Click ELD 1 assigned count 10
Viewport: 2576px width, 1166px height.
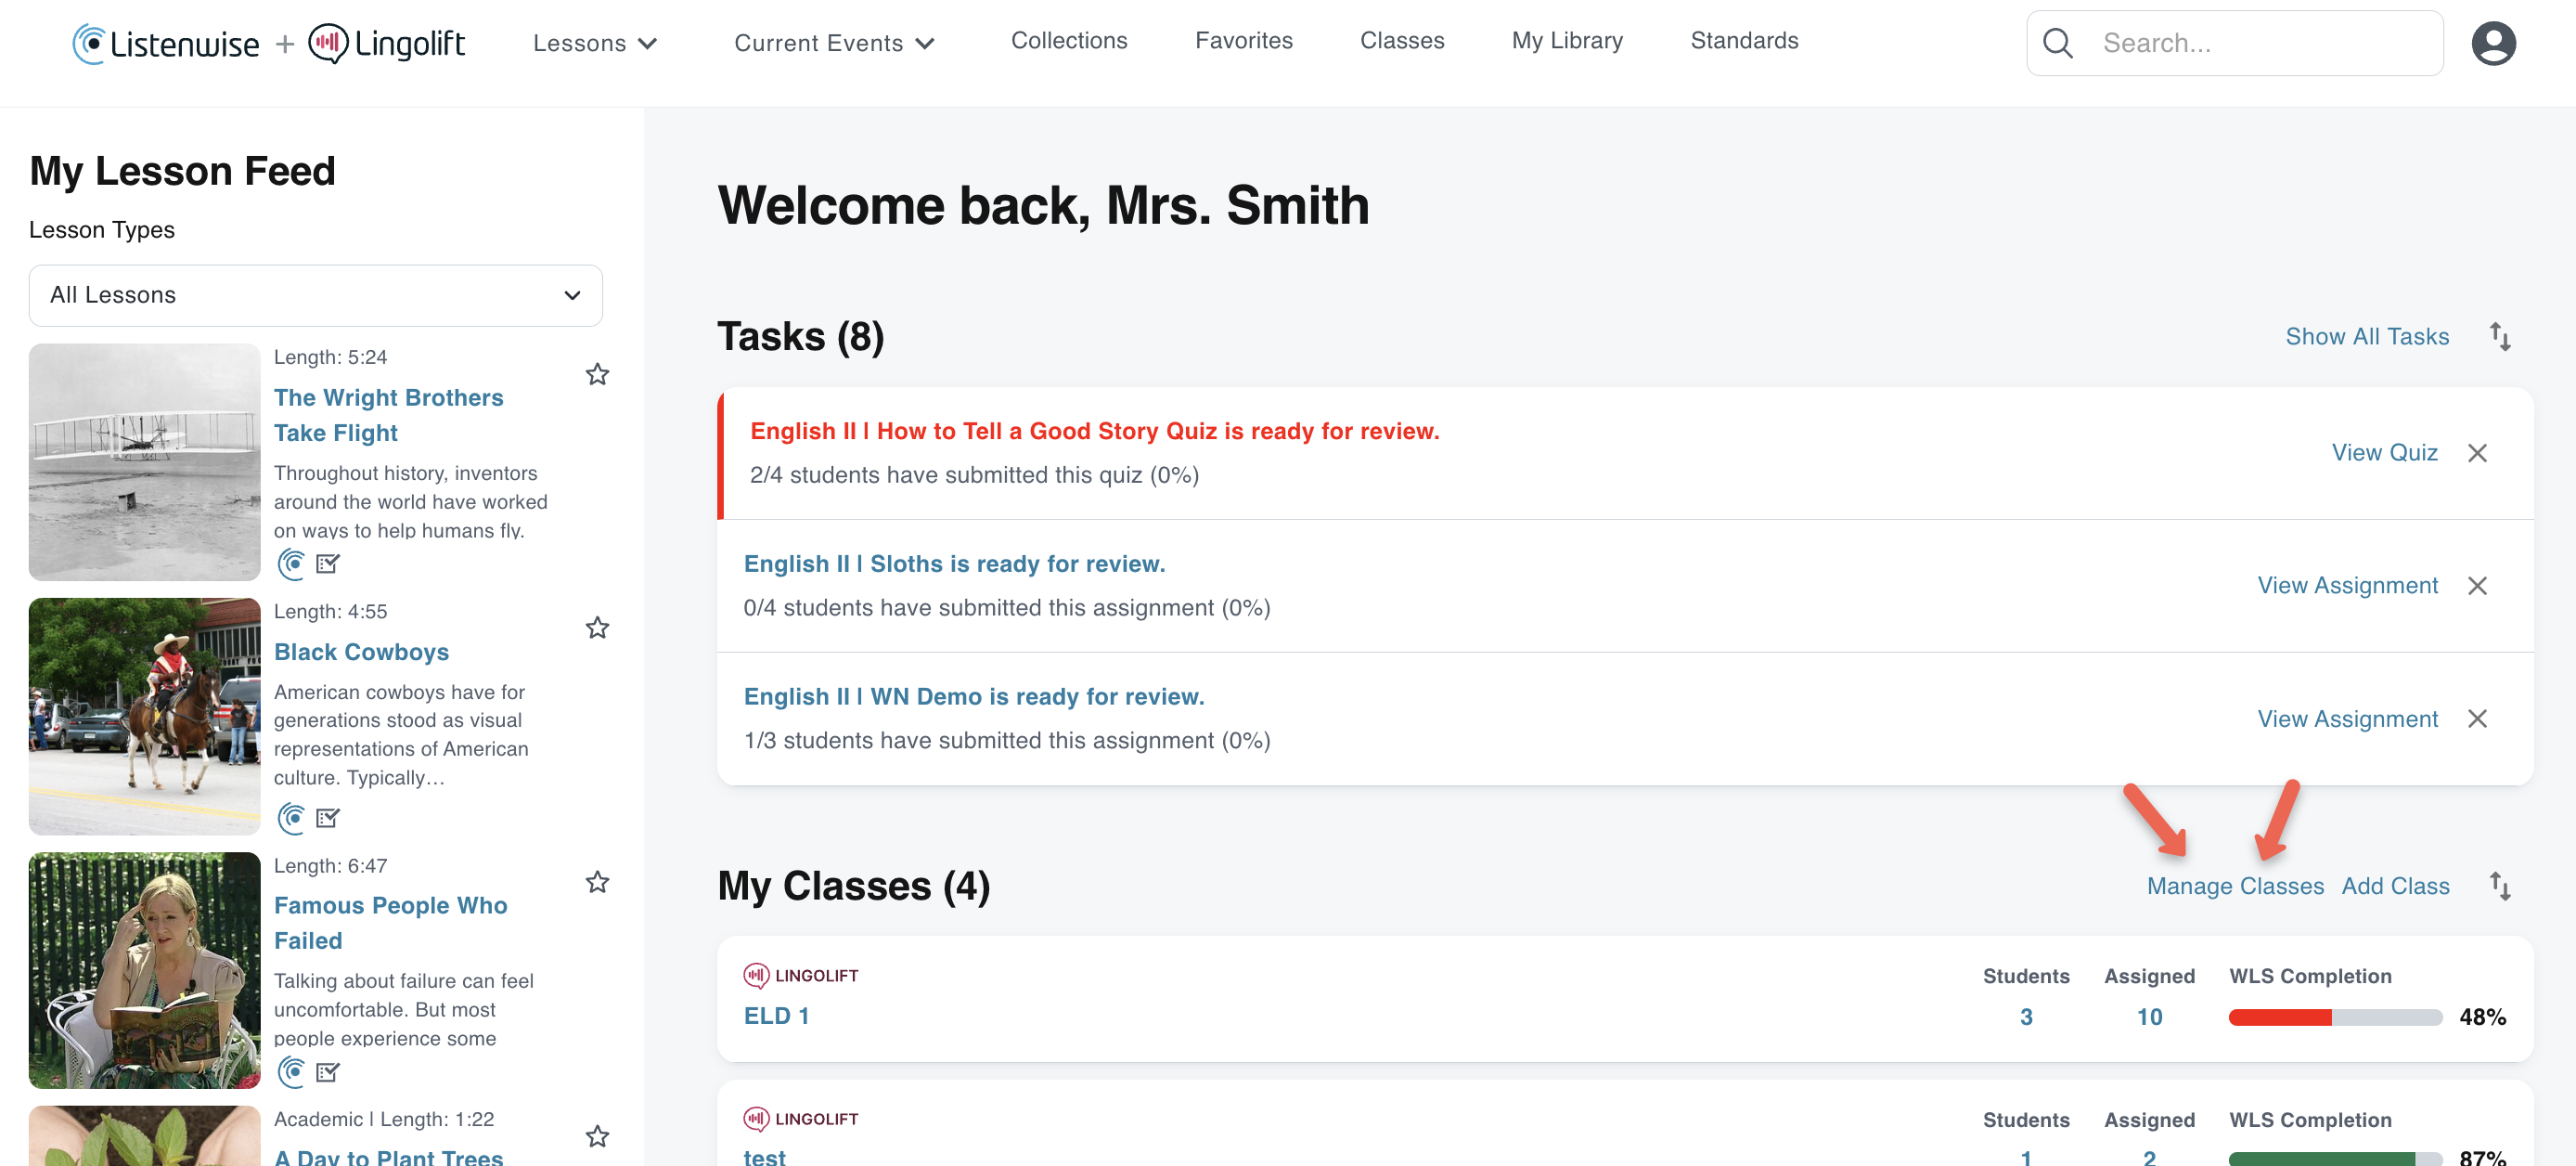tap(2149, 1017)
